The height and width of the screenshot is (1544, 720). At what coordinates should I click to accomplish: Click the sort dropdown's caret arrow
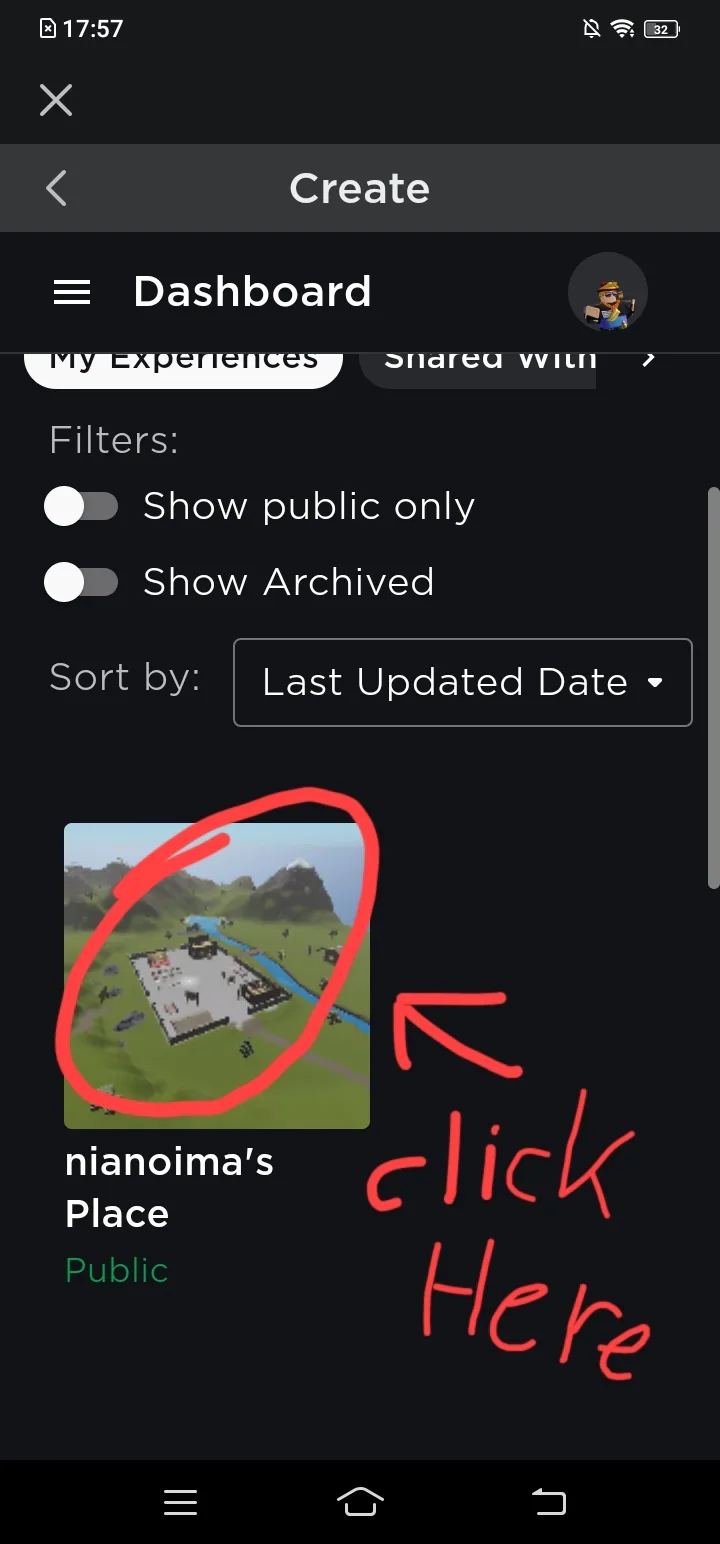[655, 683]
